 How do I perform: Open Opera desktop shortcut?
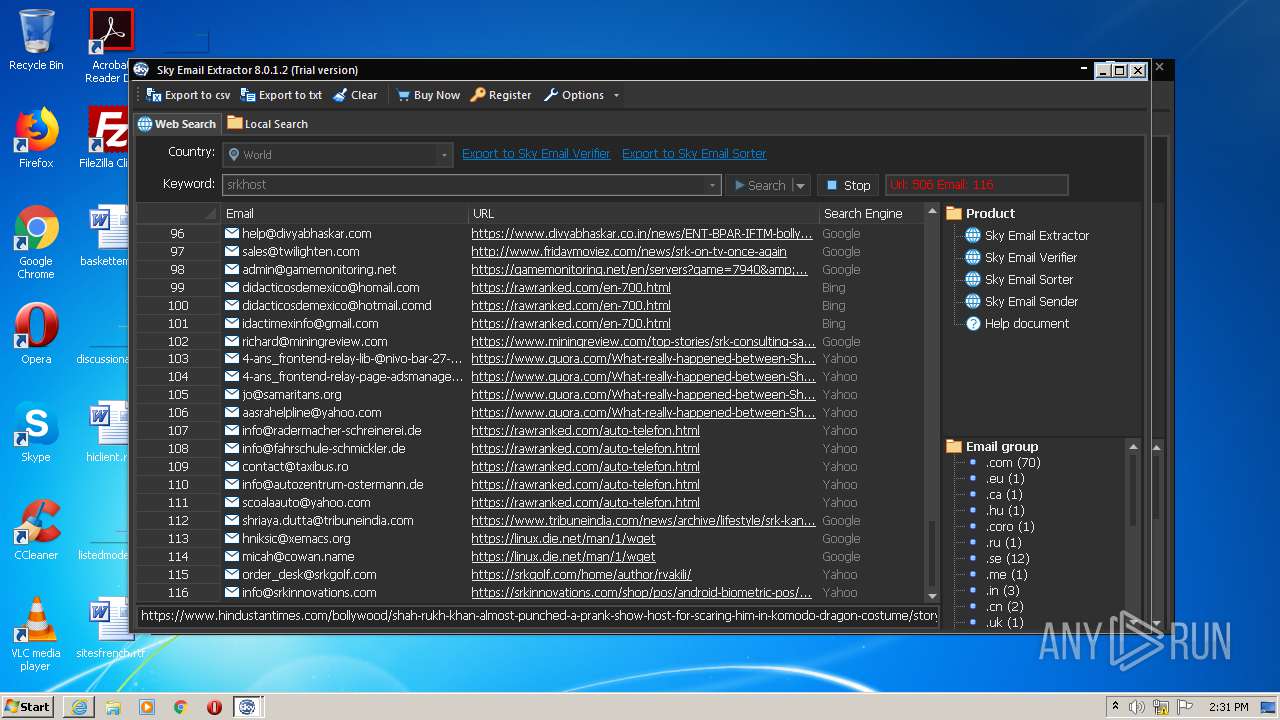click(36, 334)
